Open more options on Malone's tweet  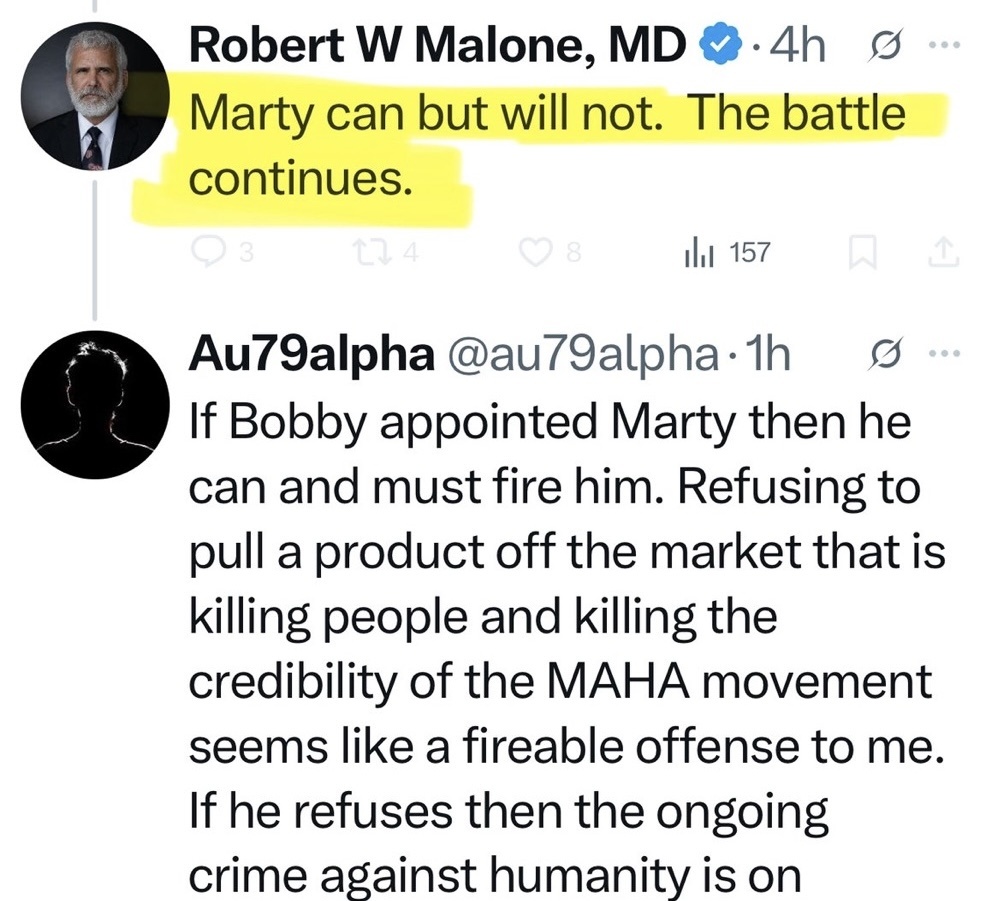tap(942, 47)
